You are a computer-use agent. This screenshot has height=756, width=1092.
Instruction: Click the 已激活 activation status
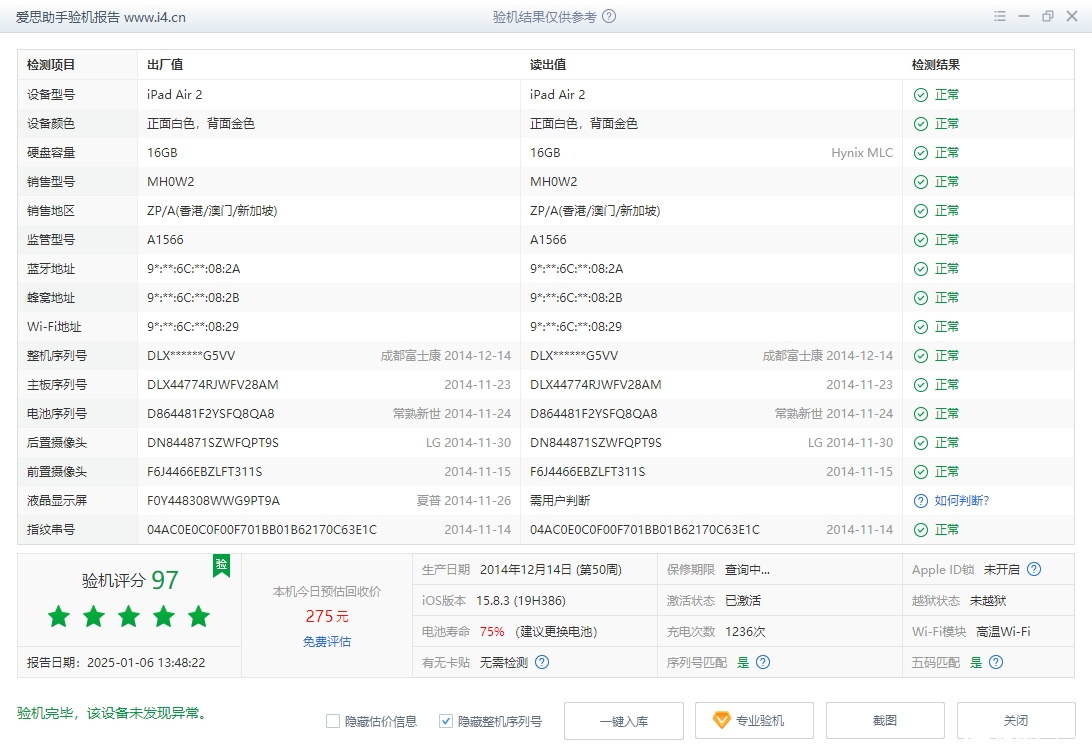(743, 600)
